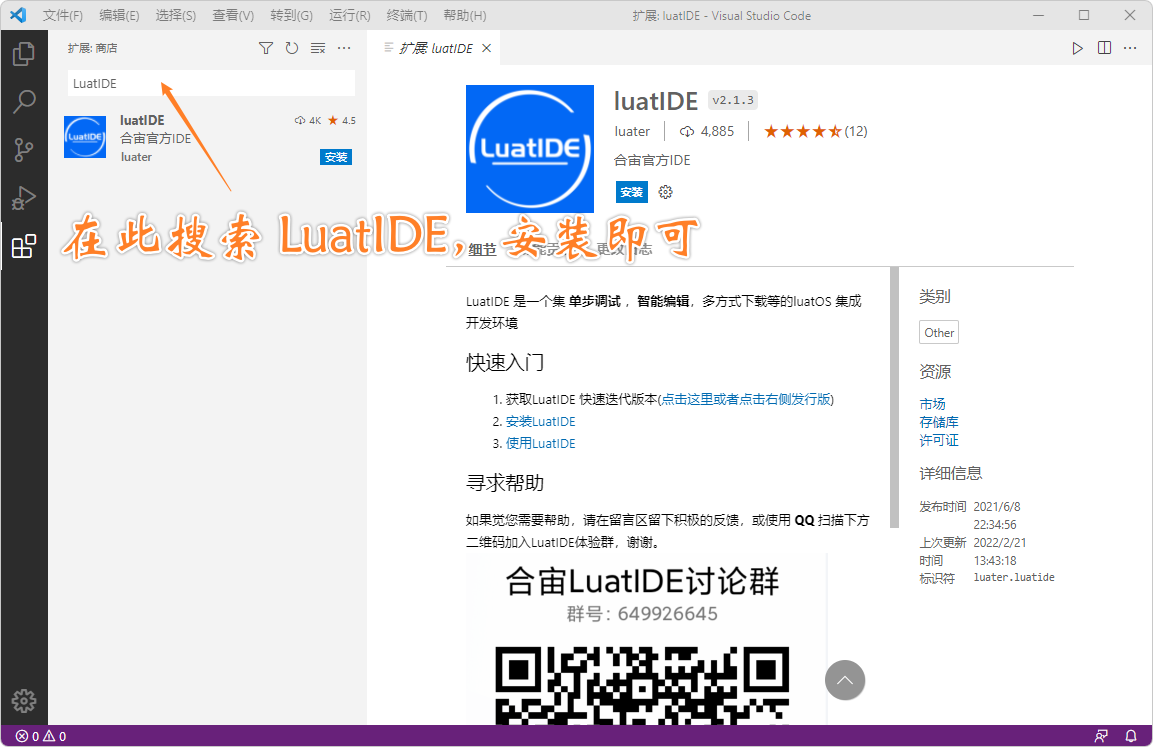The height and width of the screenshot is (747, 1153).
Task: Open the 使用LuatIDE link
Action: (540, 443)
